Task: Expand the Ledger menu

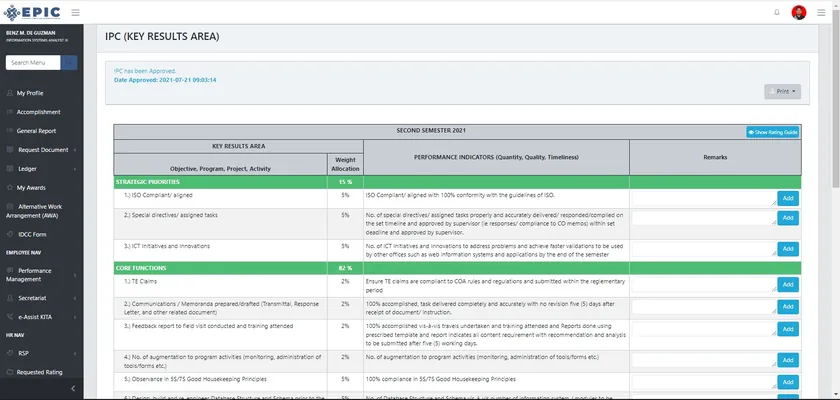Action: [41, 169]
